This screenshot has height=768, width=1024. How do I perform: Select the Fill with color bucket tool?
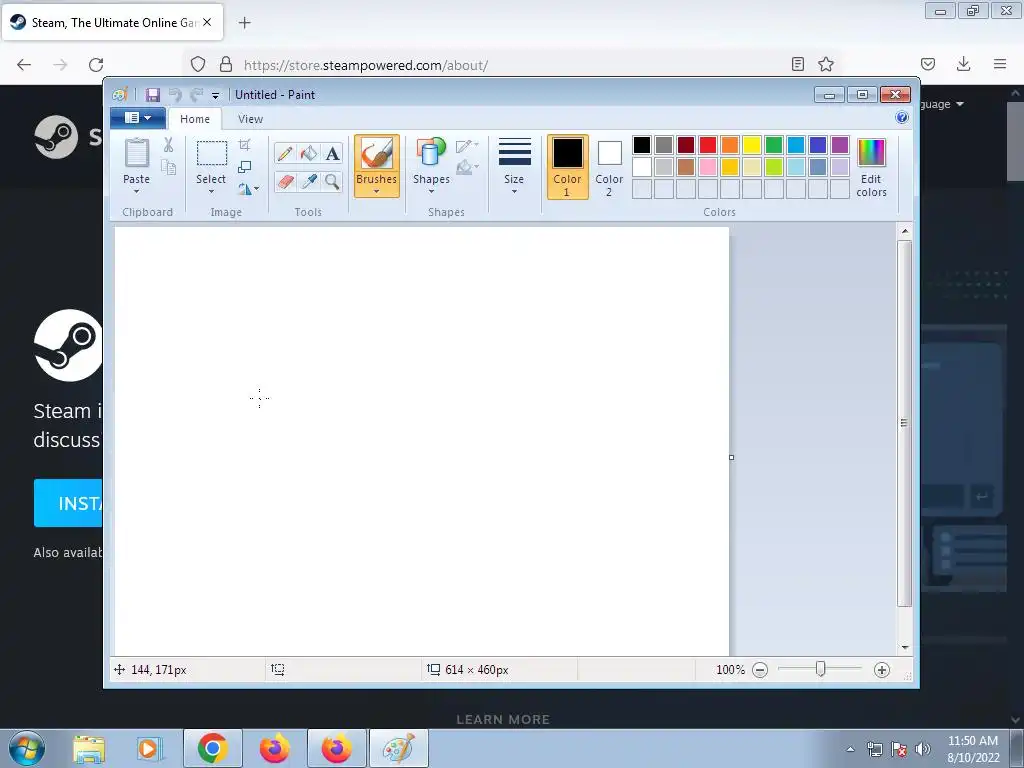pyautogui.click(x=308, y=153)
